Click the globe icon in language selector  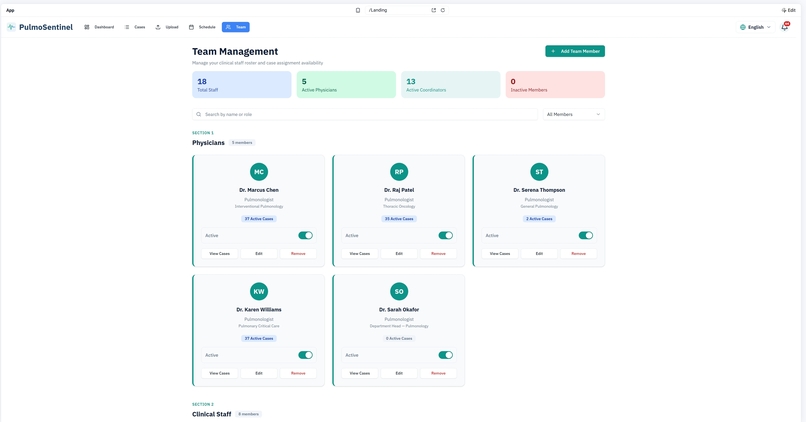tap(743, 27)
